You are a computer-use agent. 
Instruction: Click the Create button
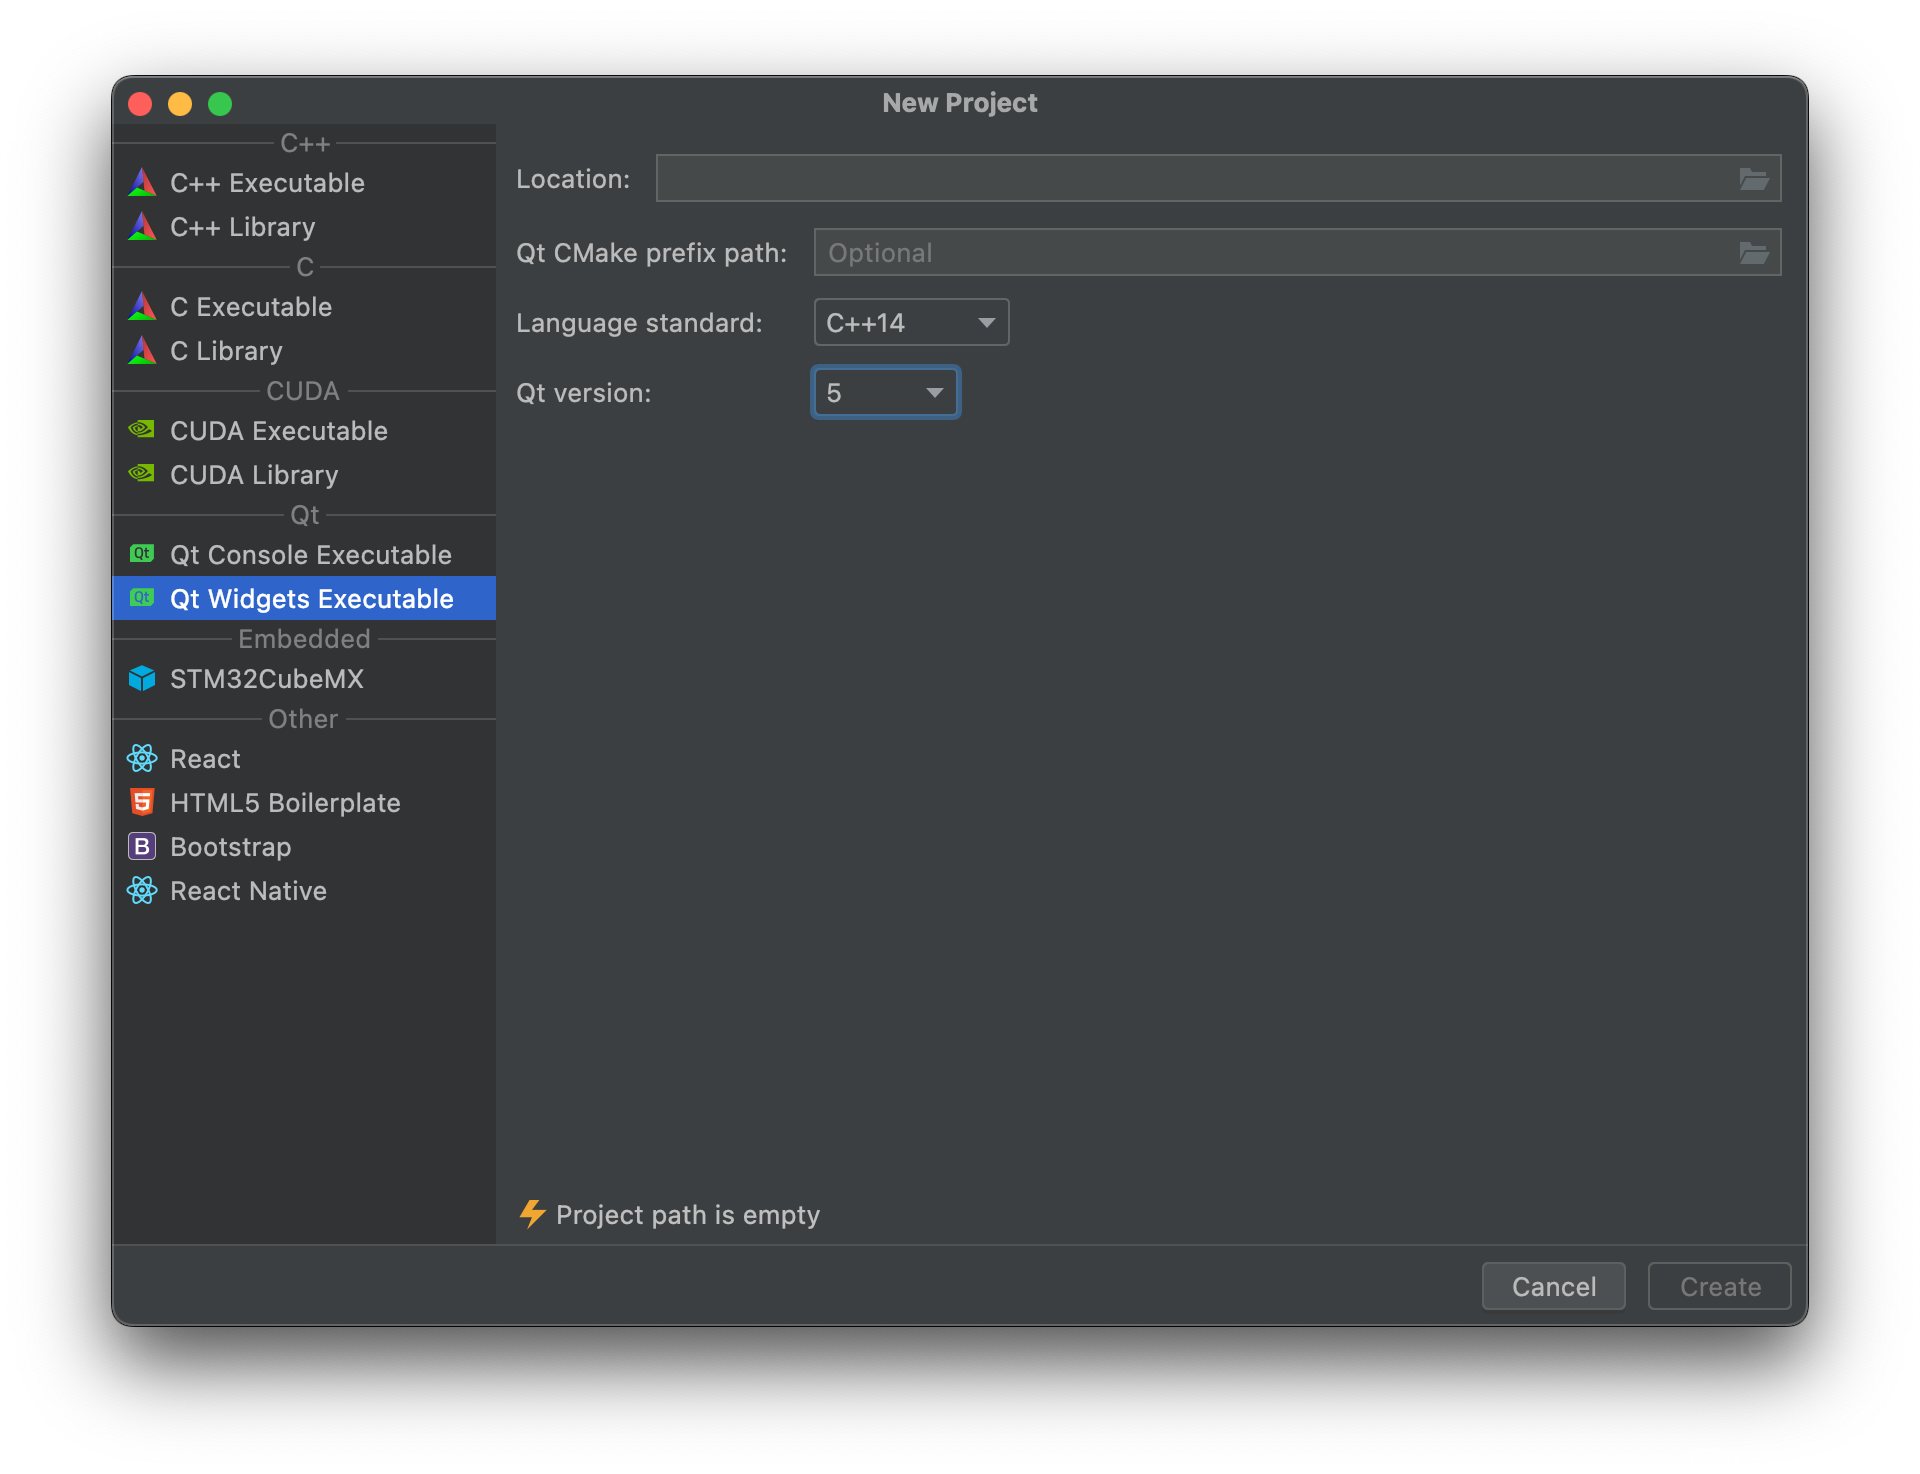click(1719, 1286)
